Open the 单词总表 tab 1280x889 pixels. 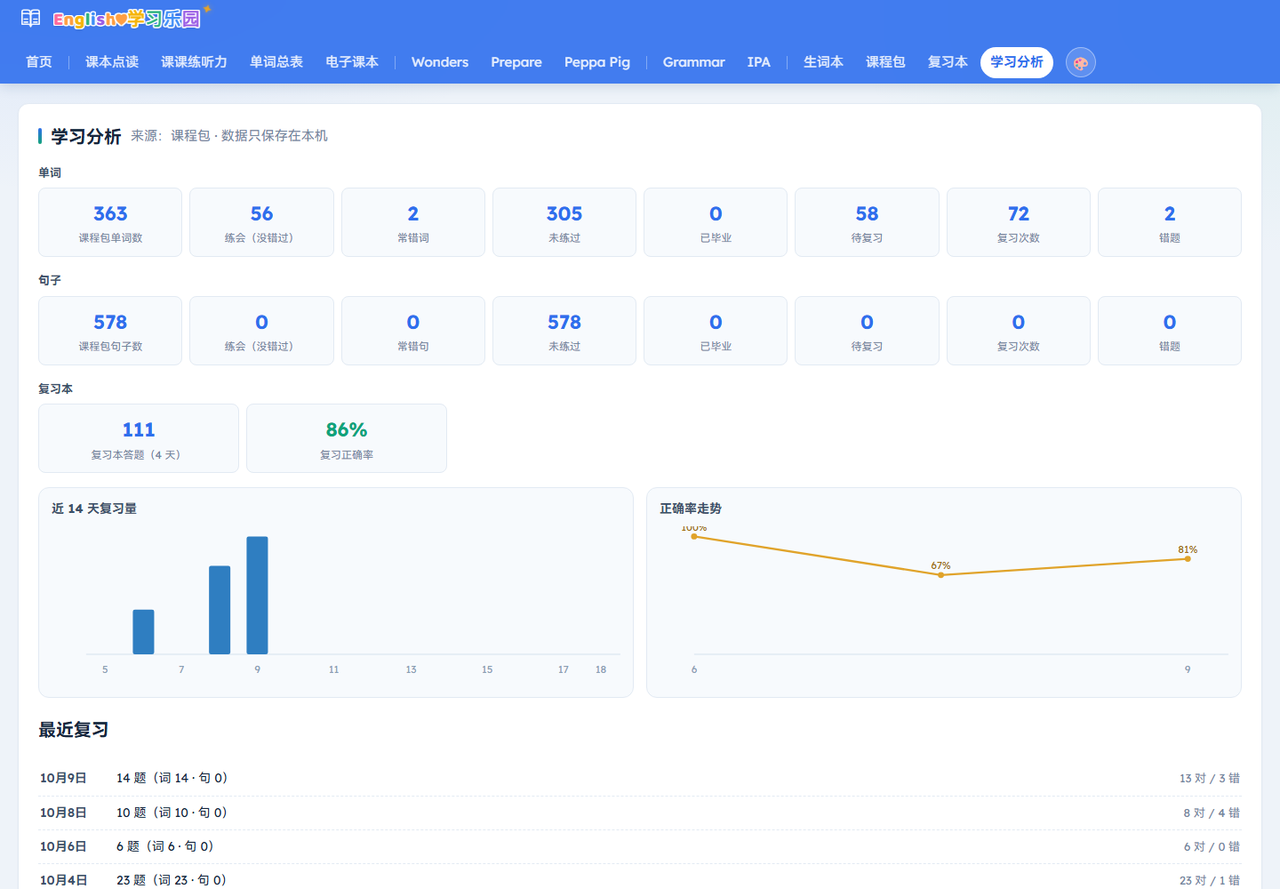276,62
